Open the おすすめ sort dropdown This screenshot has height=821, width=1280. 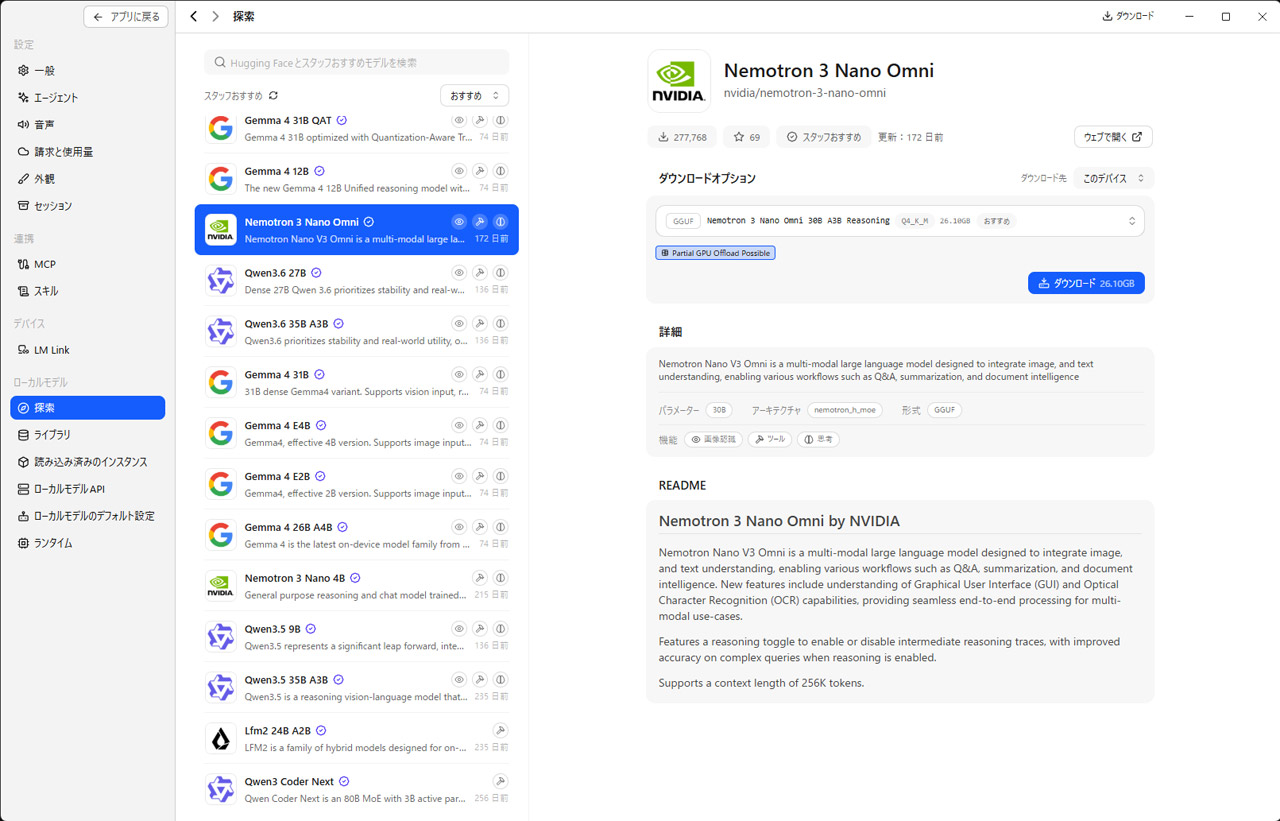[x=474, y=96]
